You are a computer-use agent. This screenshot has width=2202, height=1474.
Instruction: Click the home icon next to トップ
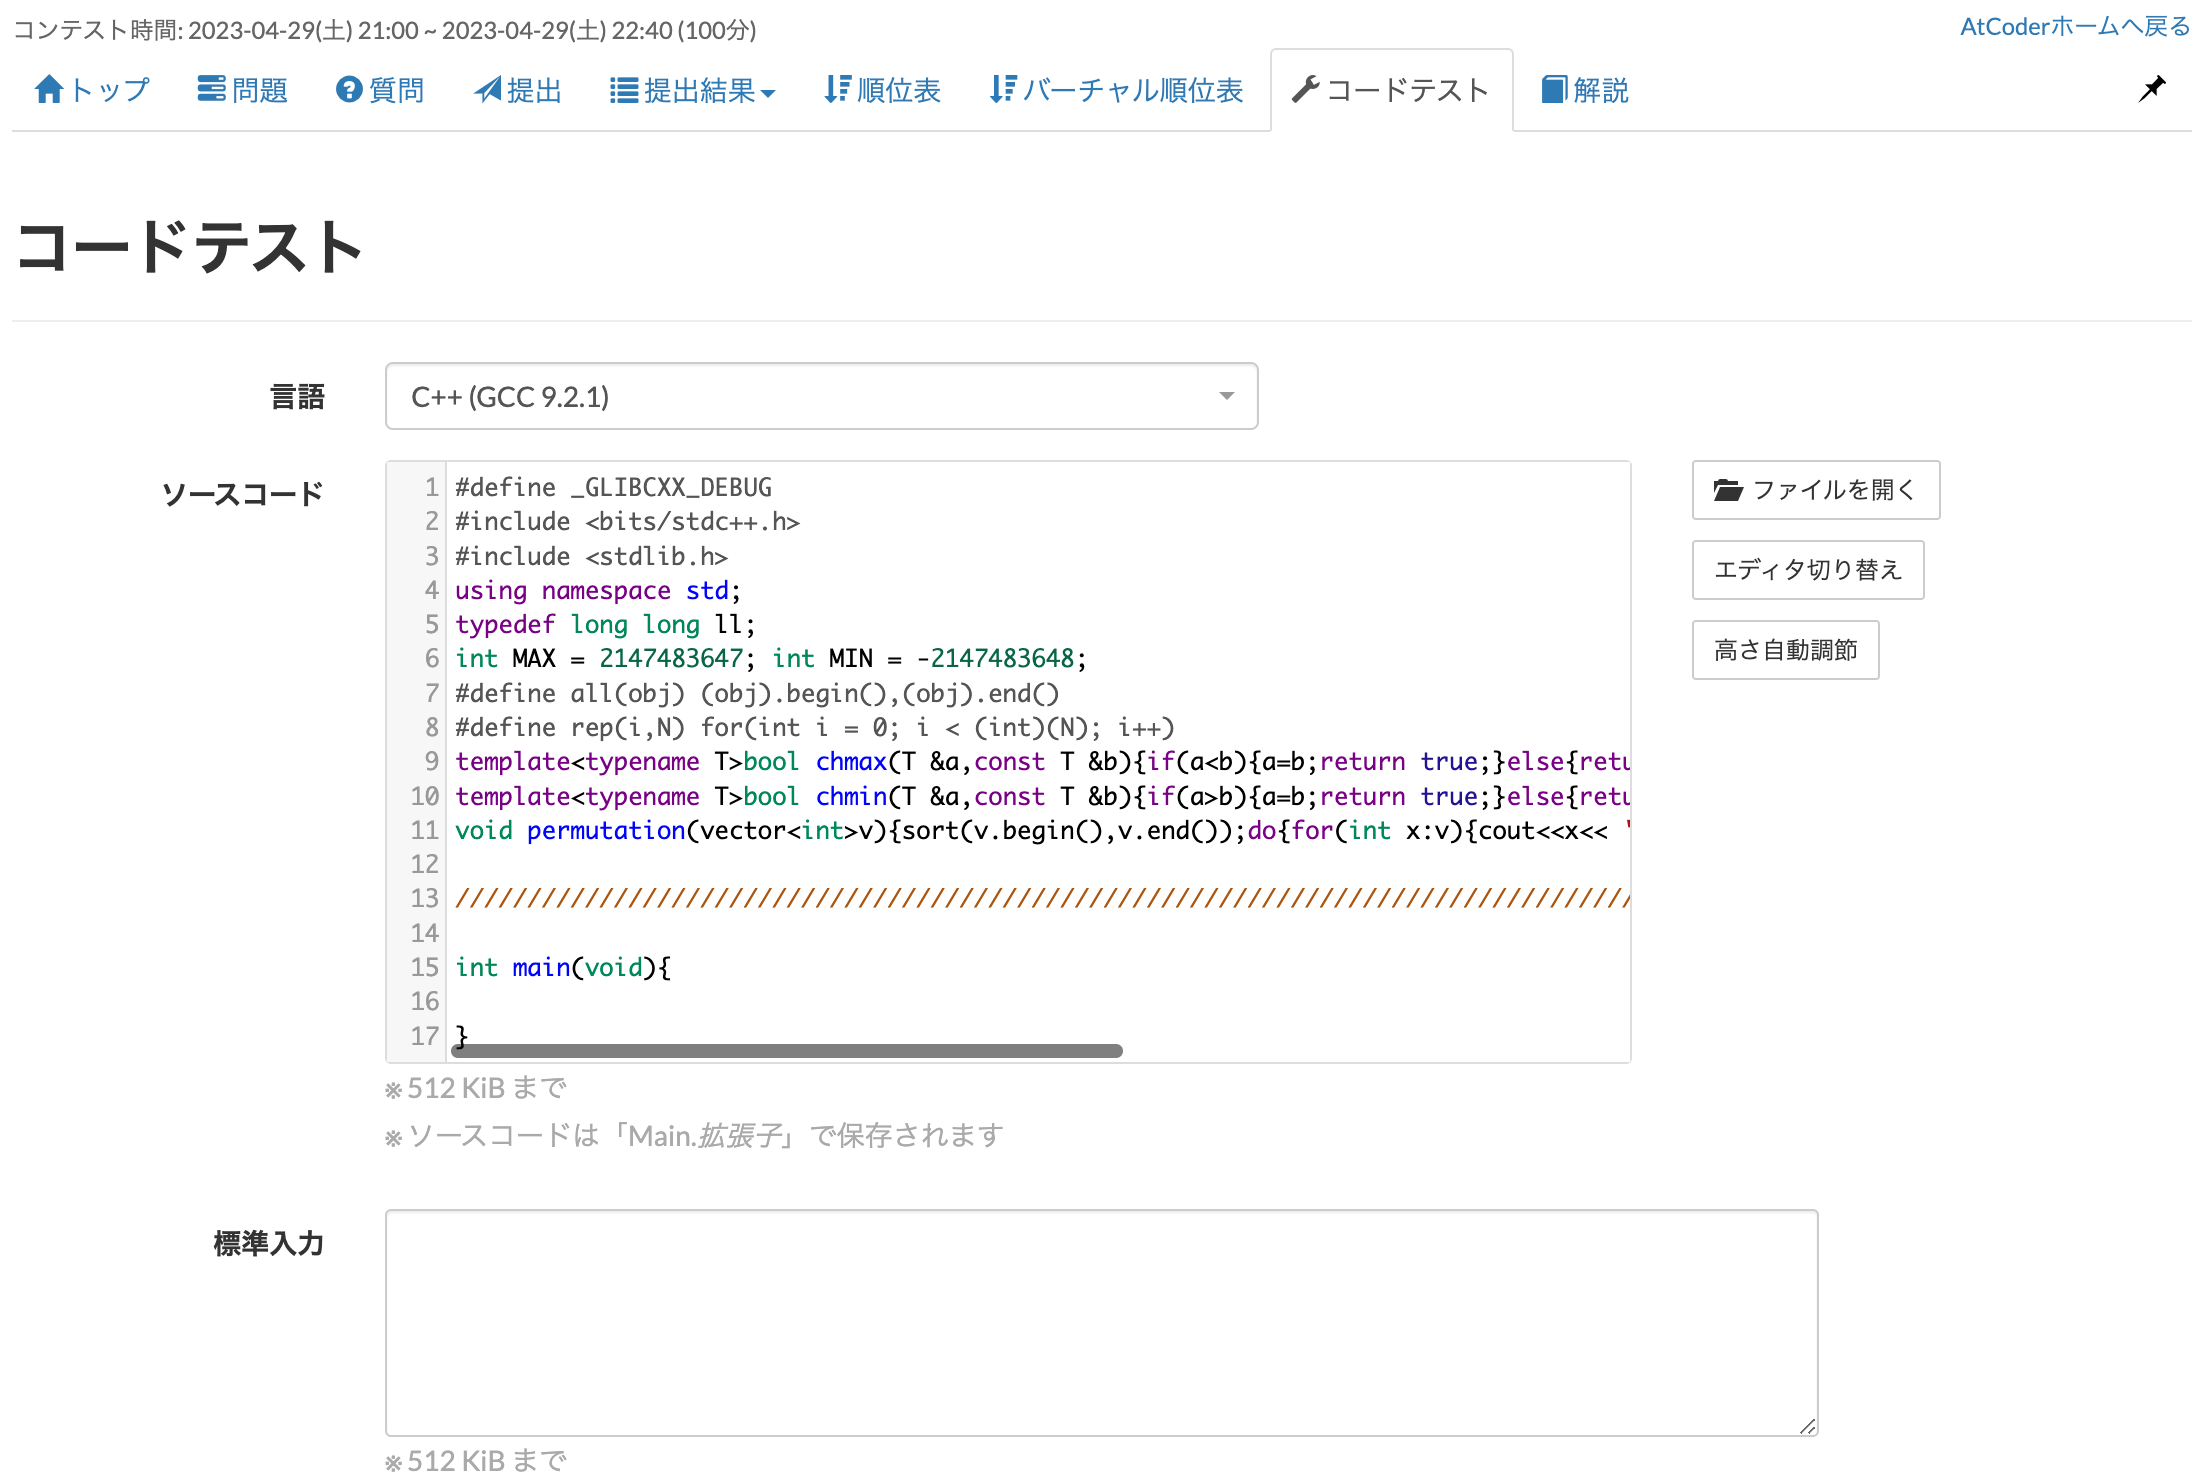click(48, 89)
